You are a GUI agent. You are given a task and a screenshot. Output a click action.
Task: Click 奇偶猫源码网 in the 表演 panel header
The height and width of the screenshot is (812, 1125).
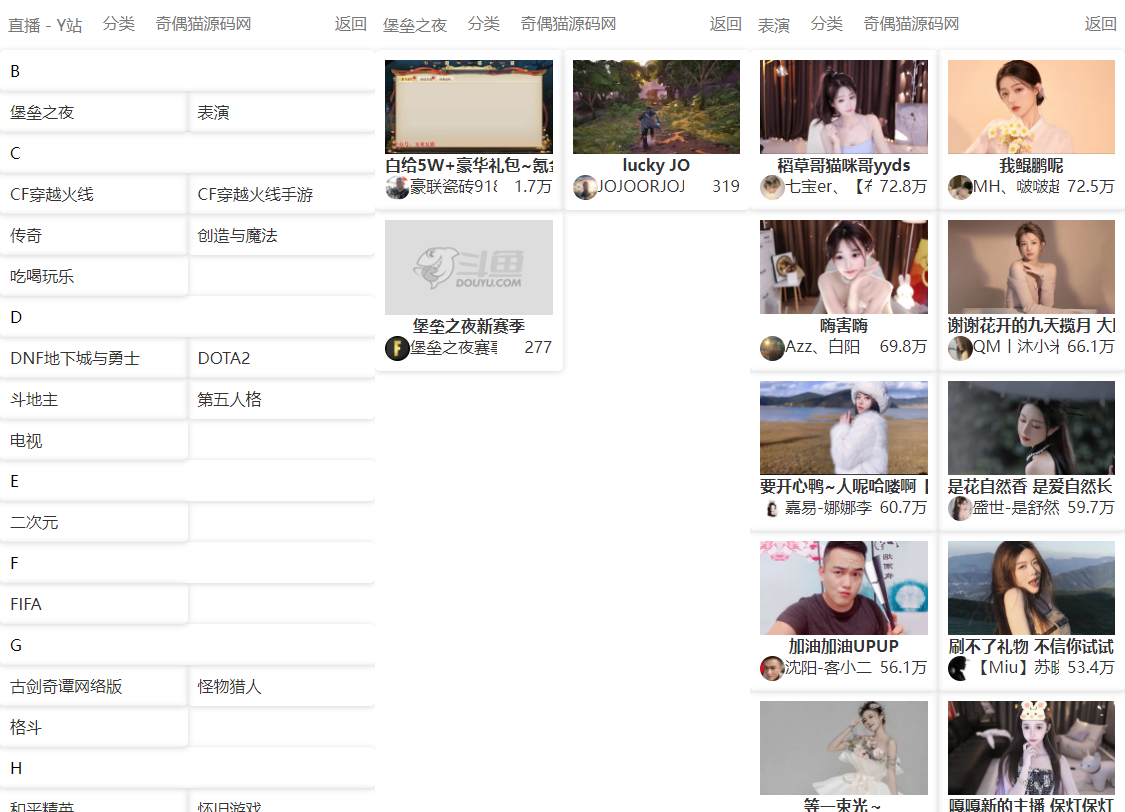click(x=911, y=24)
